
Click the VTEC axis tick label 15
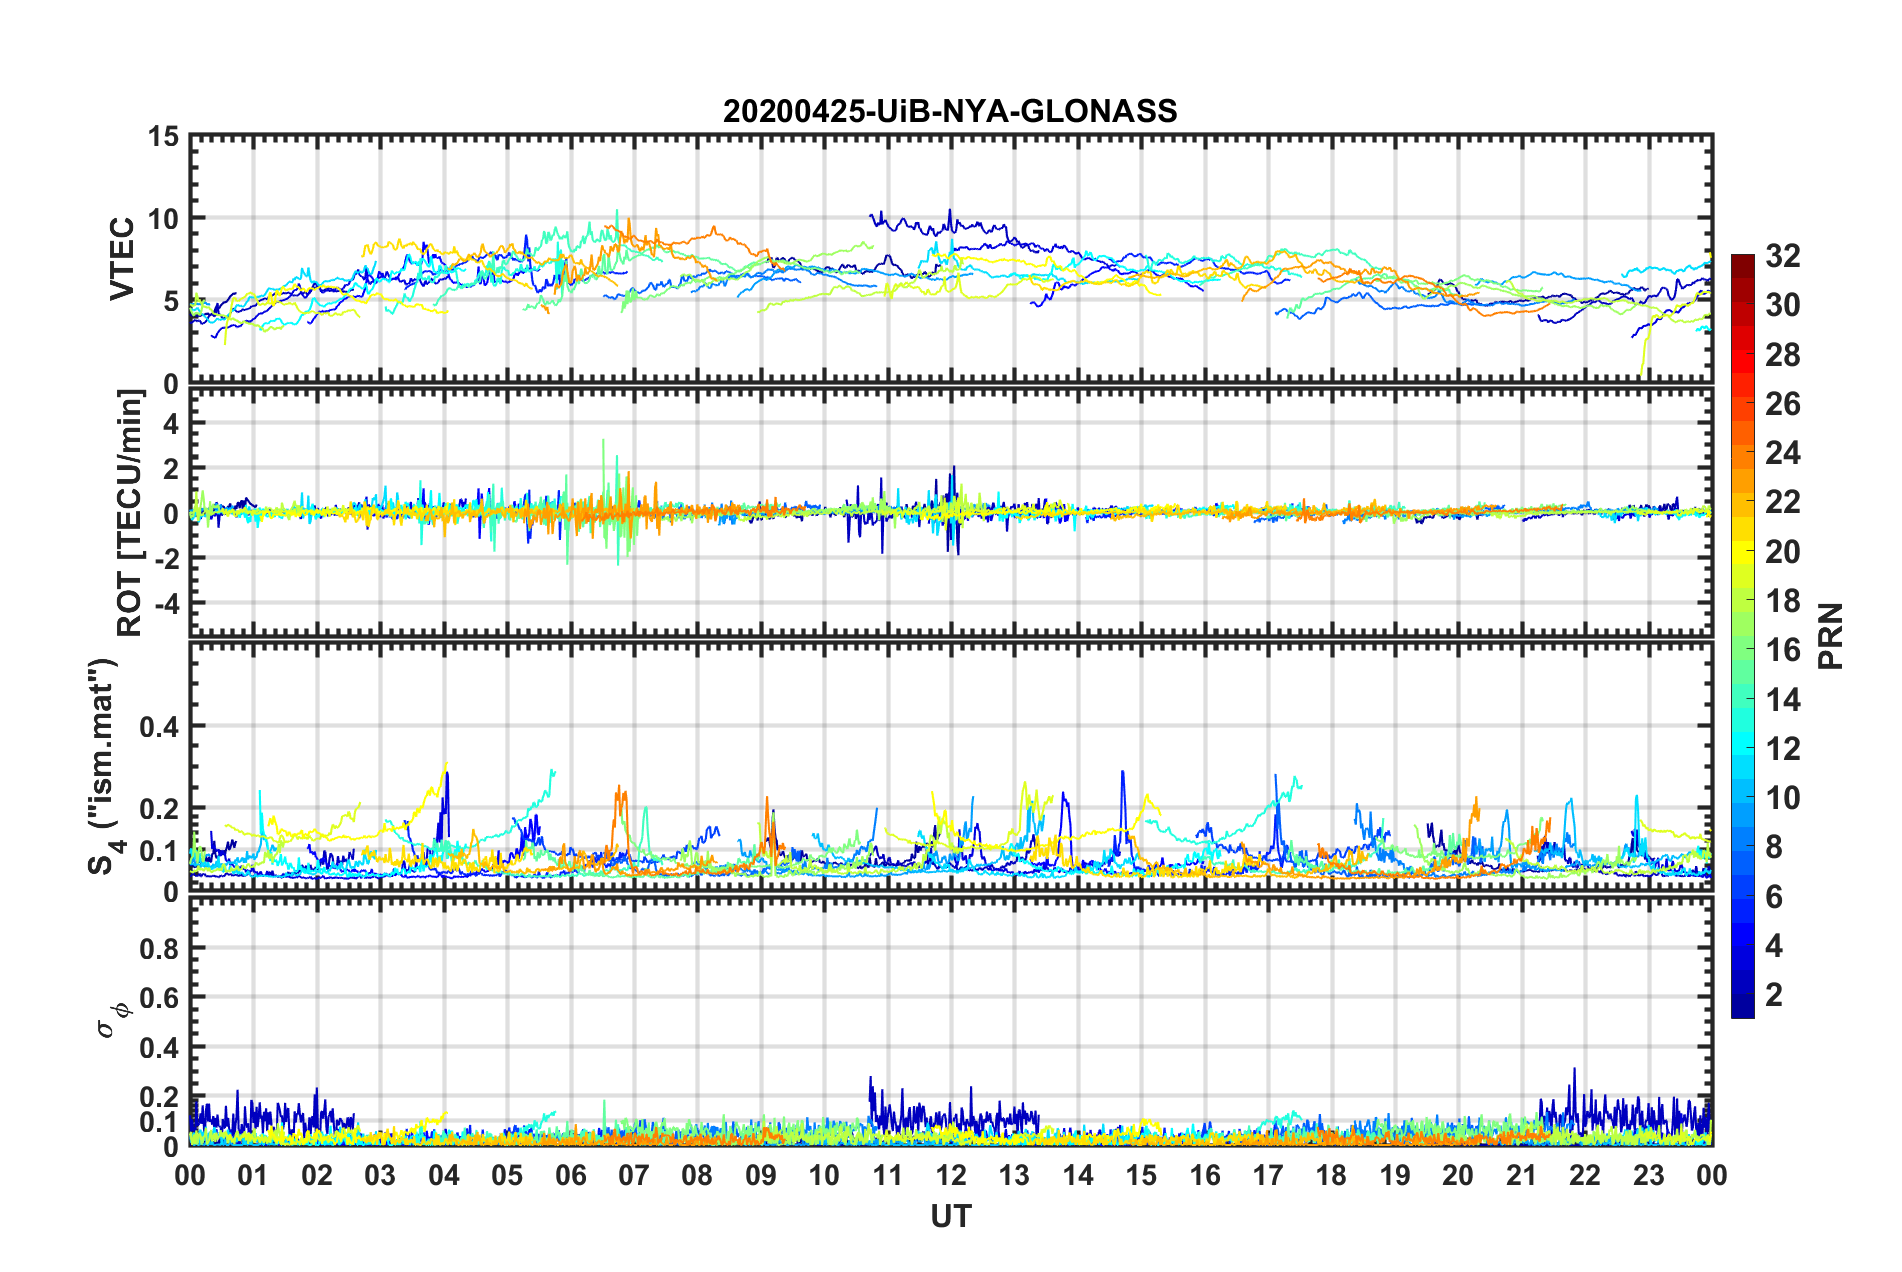coord(164,136)
